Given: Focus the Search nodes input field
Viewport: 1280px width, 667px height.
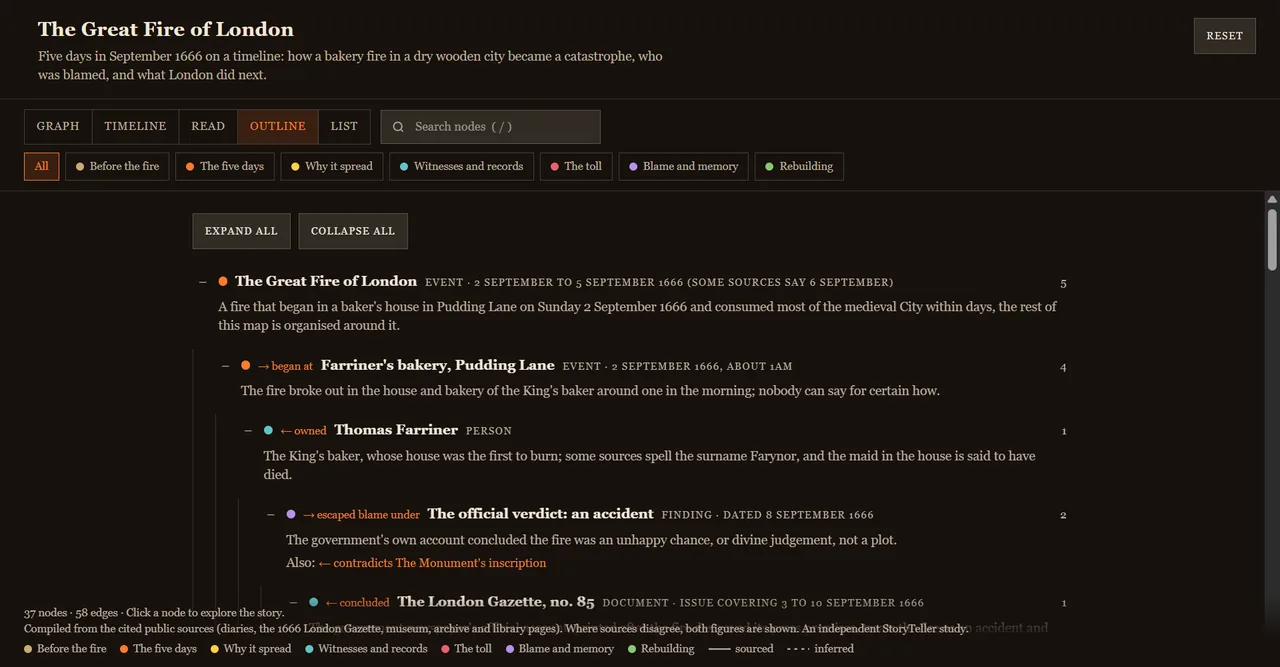Looking at the screenshot, I should [490, 127].
